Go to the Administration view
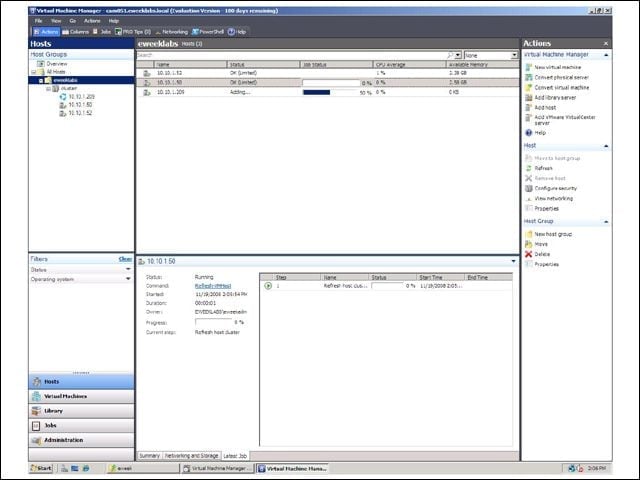 (81, 440)
